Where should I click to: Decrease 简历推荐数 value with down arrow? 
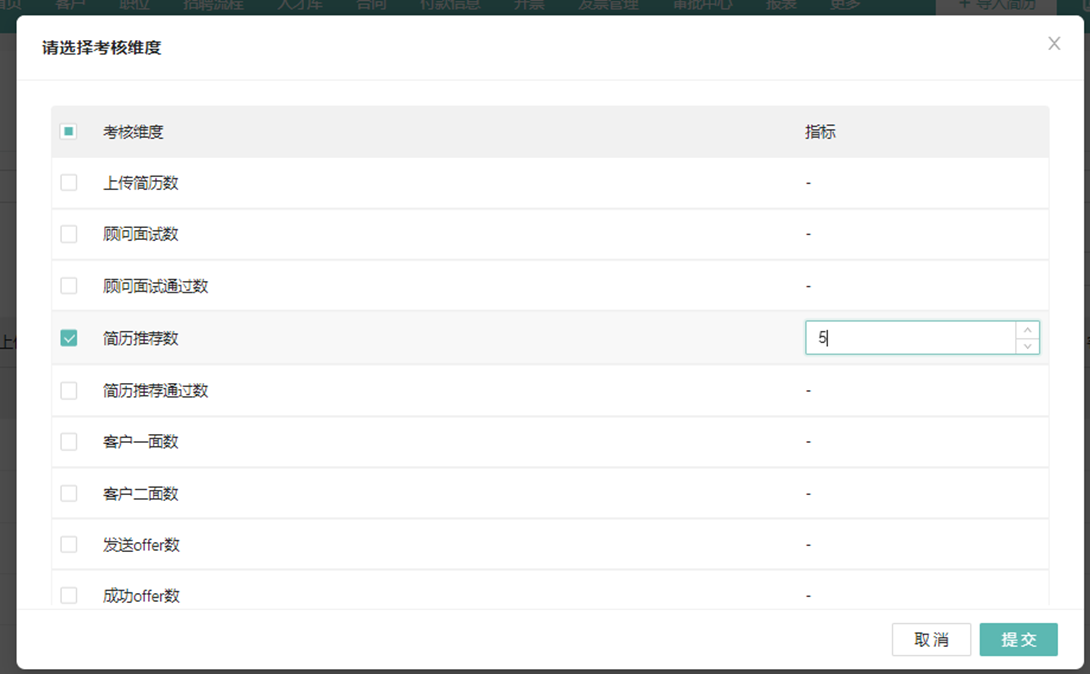click(1027, 346)
